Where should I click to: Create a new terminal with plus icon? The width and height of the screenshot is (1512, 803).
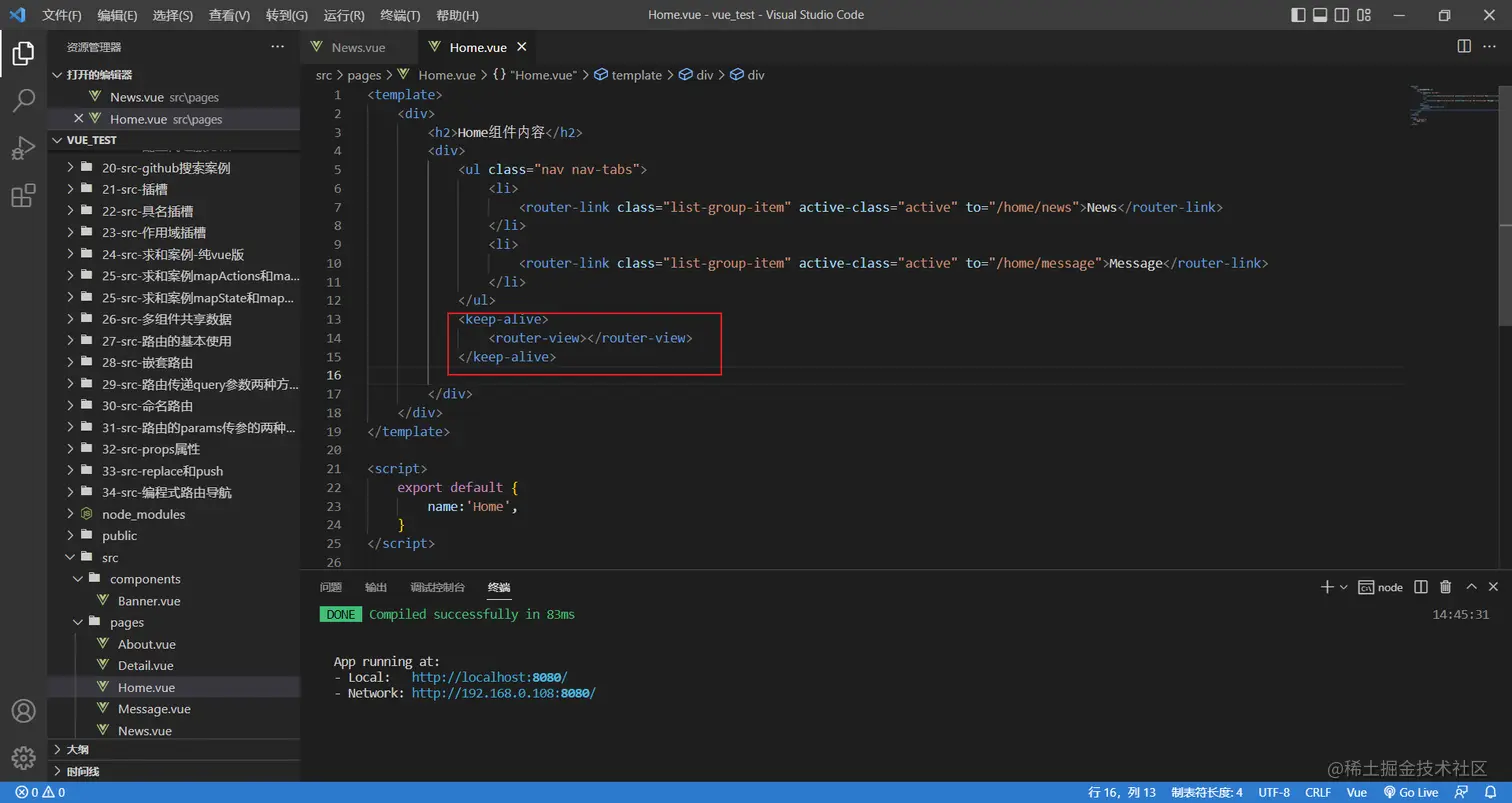[1327, 587]
